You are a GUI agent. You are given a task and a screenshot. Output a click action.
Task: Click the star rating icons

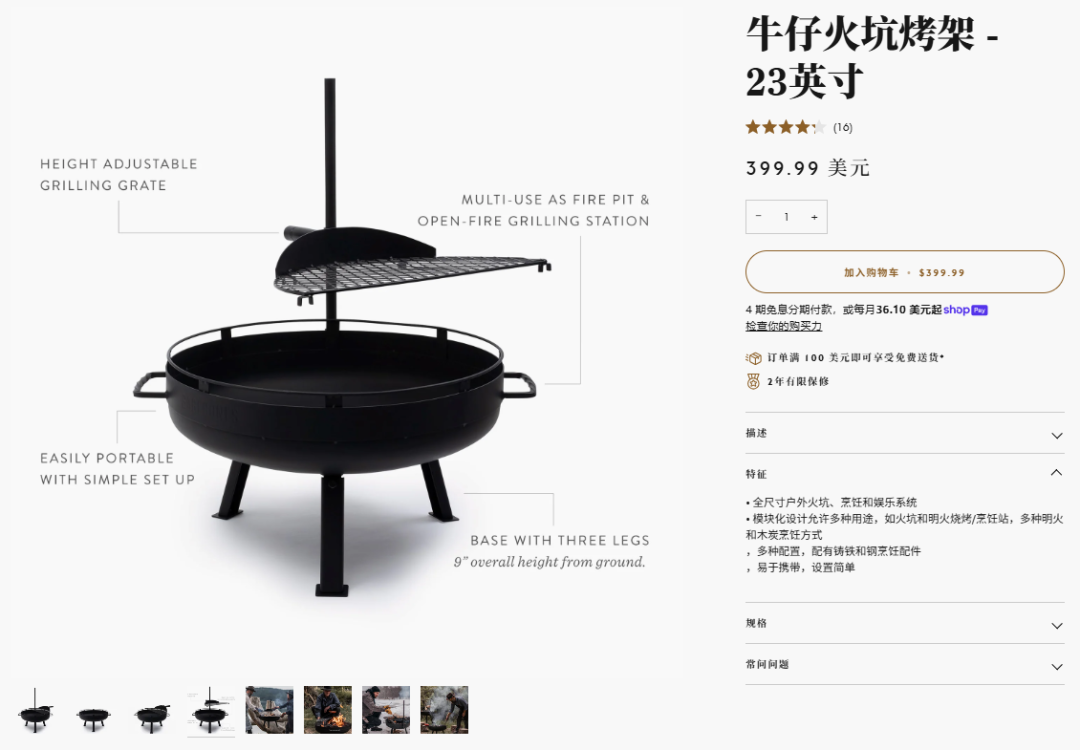pyautogui.click(x=785, y=127)
